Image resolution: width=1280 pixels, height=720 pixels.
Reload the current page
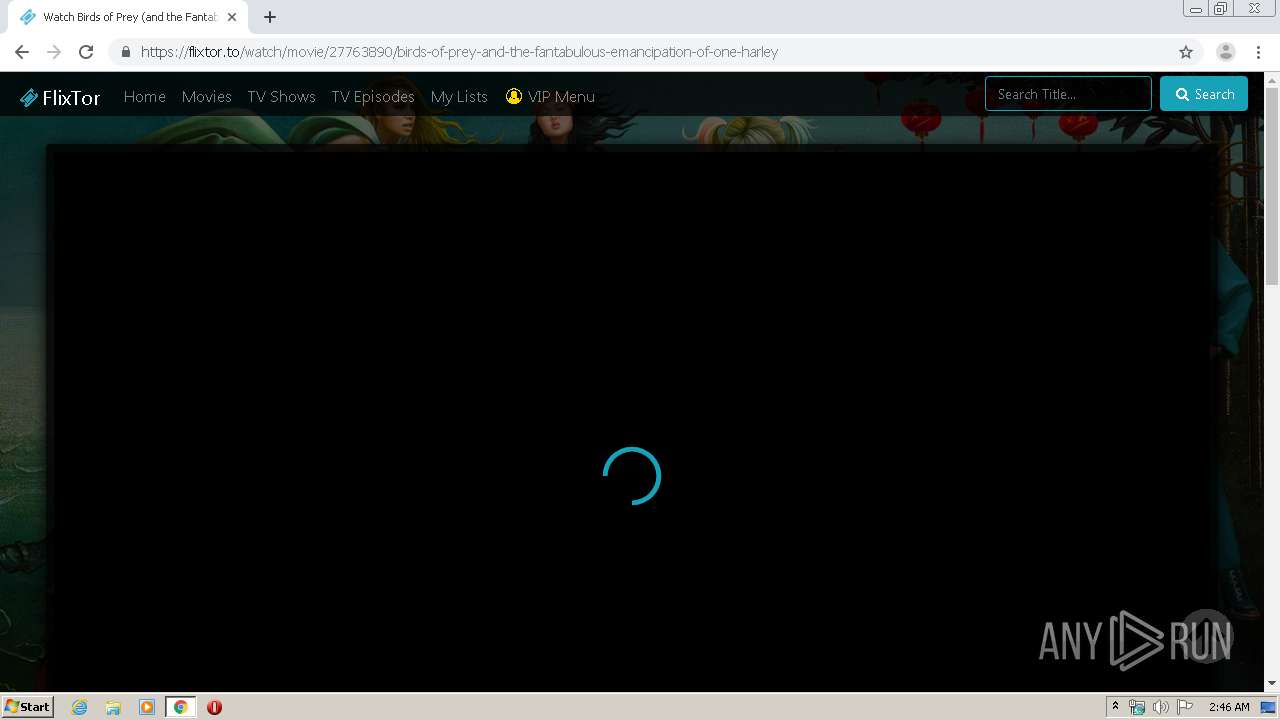click(x=86, y=52)
